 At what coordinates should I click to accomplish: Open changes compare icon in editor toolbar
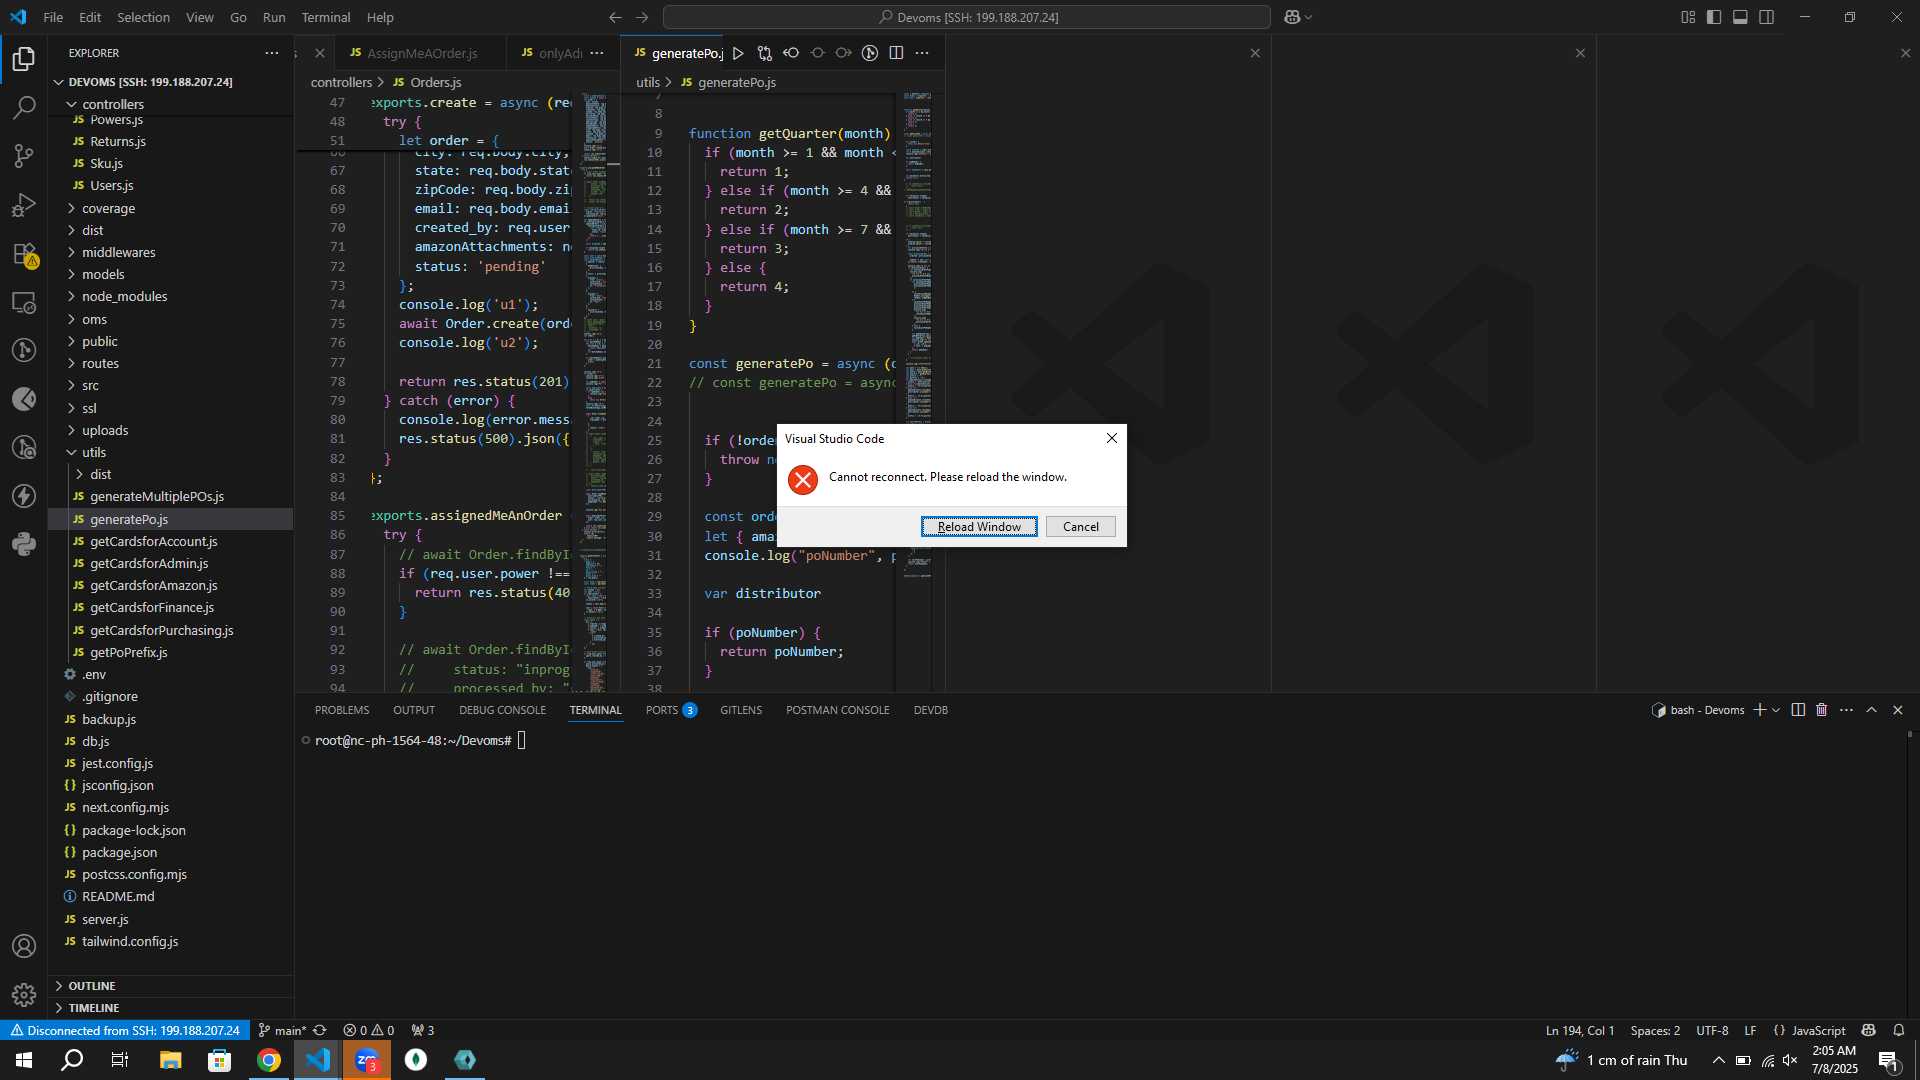pos(765,53)
